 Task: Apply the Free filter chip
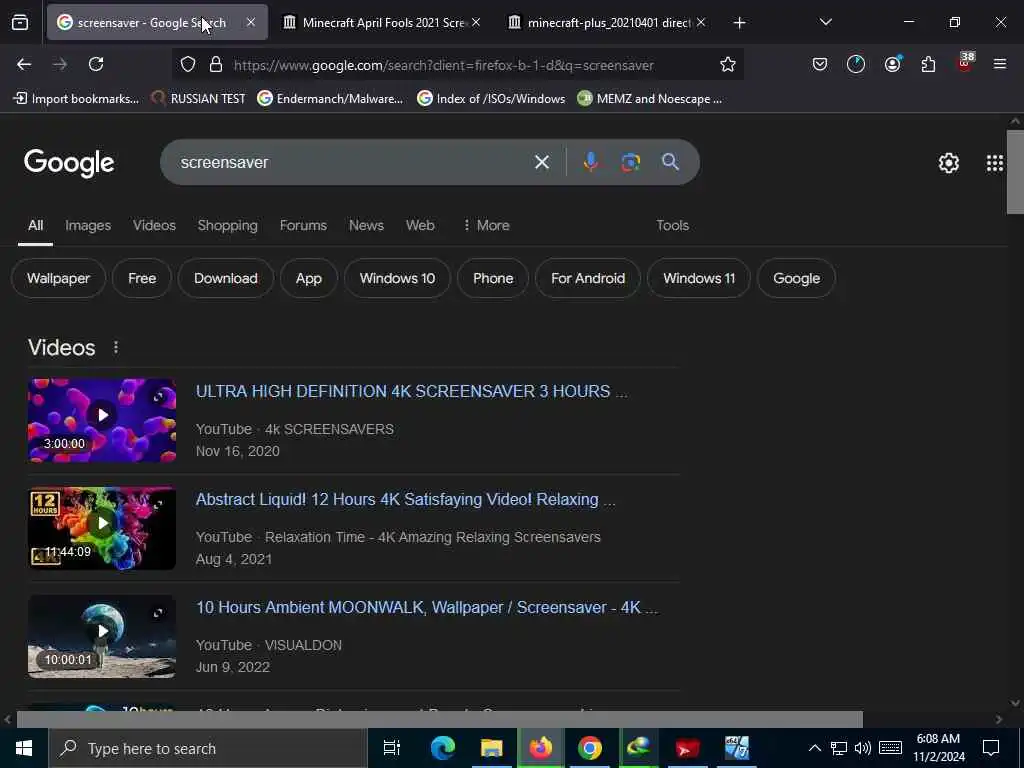(x=142, y=278)
